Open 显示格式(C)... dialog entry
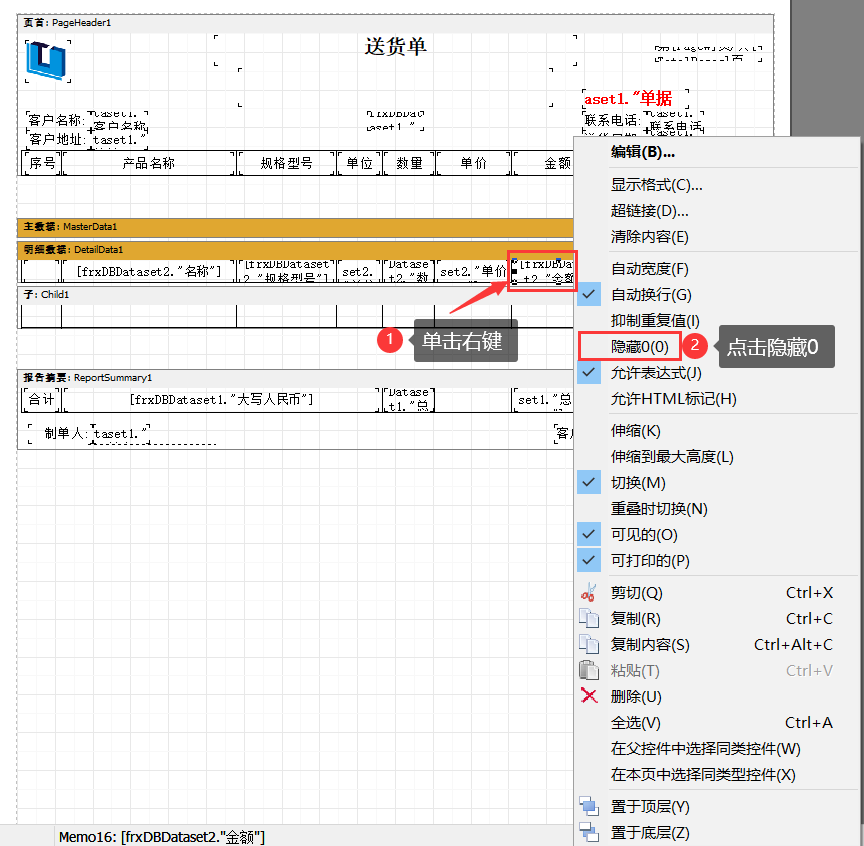 point(656,184)
